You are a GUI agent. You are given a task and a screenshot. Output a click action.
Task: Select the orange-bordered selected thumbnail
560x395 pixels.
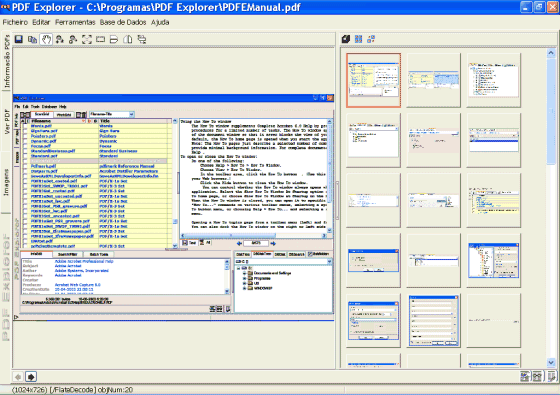point(373,80)
